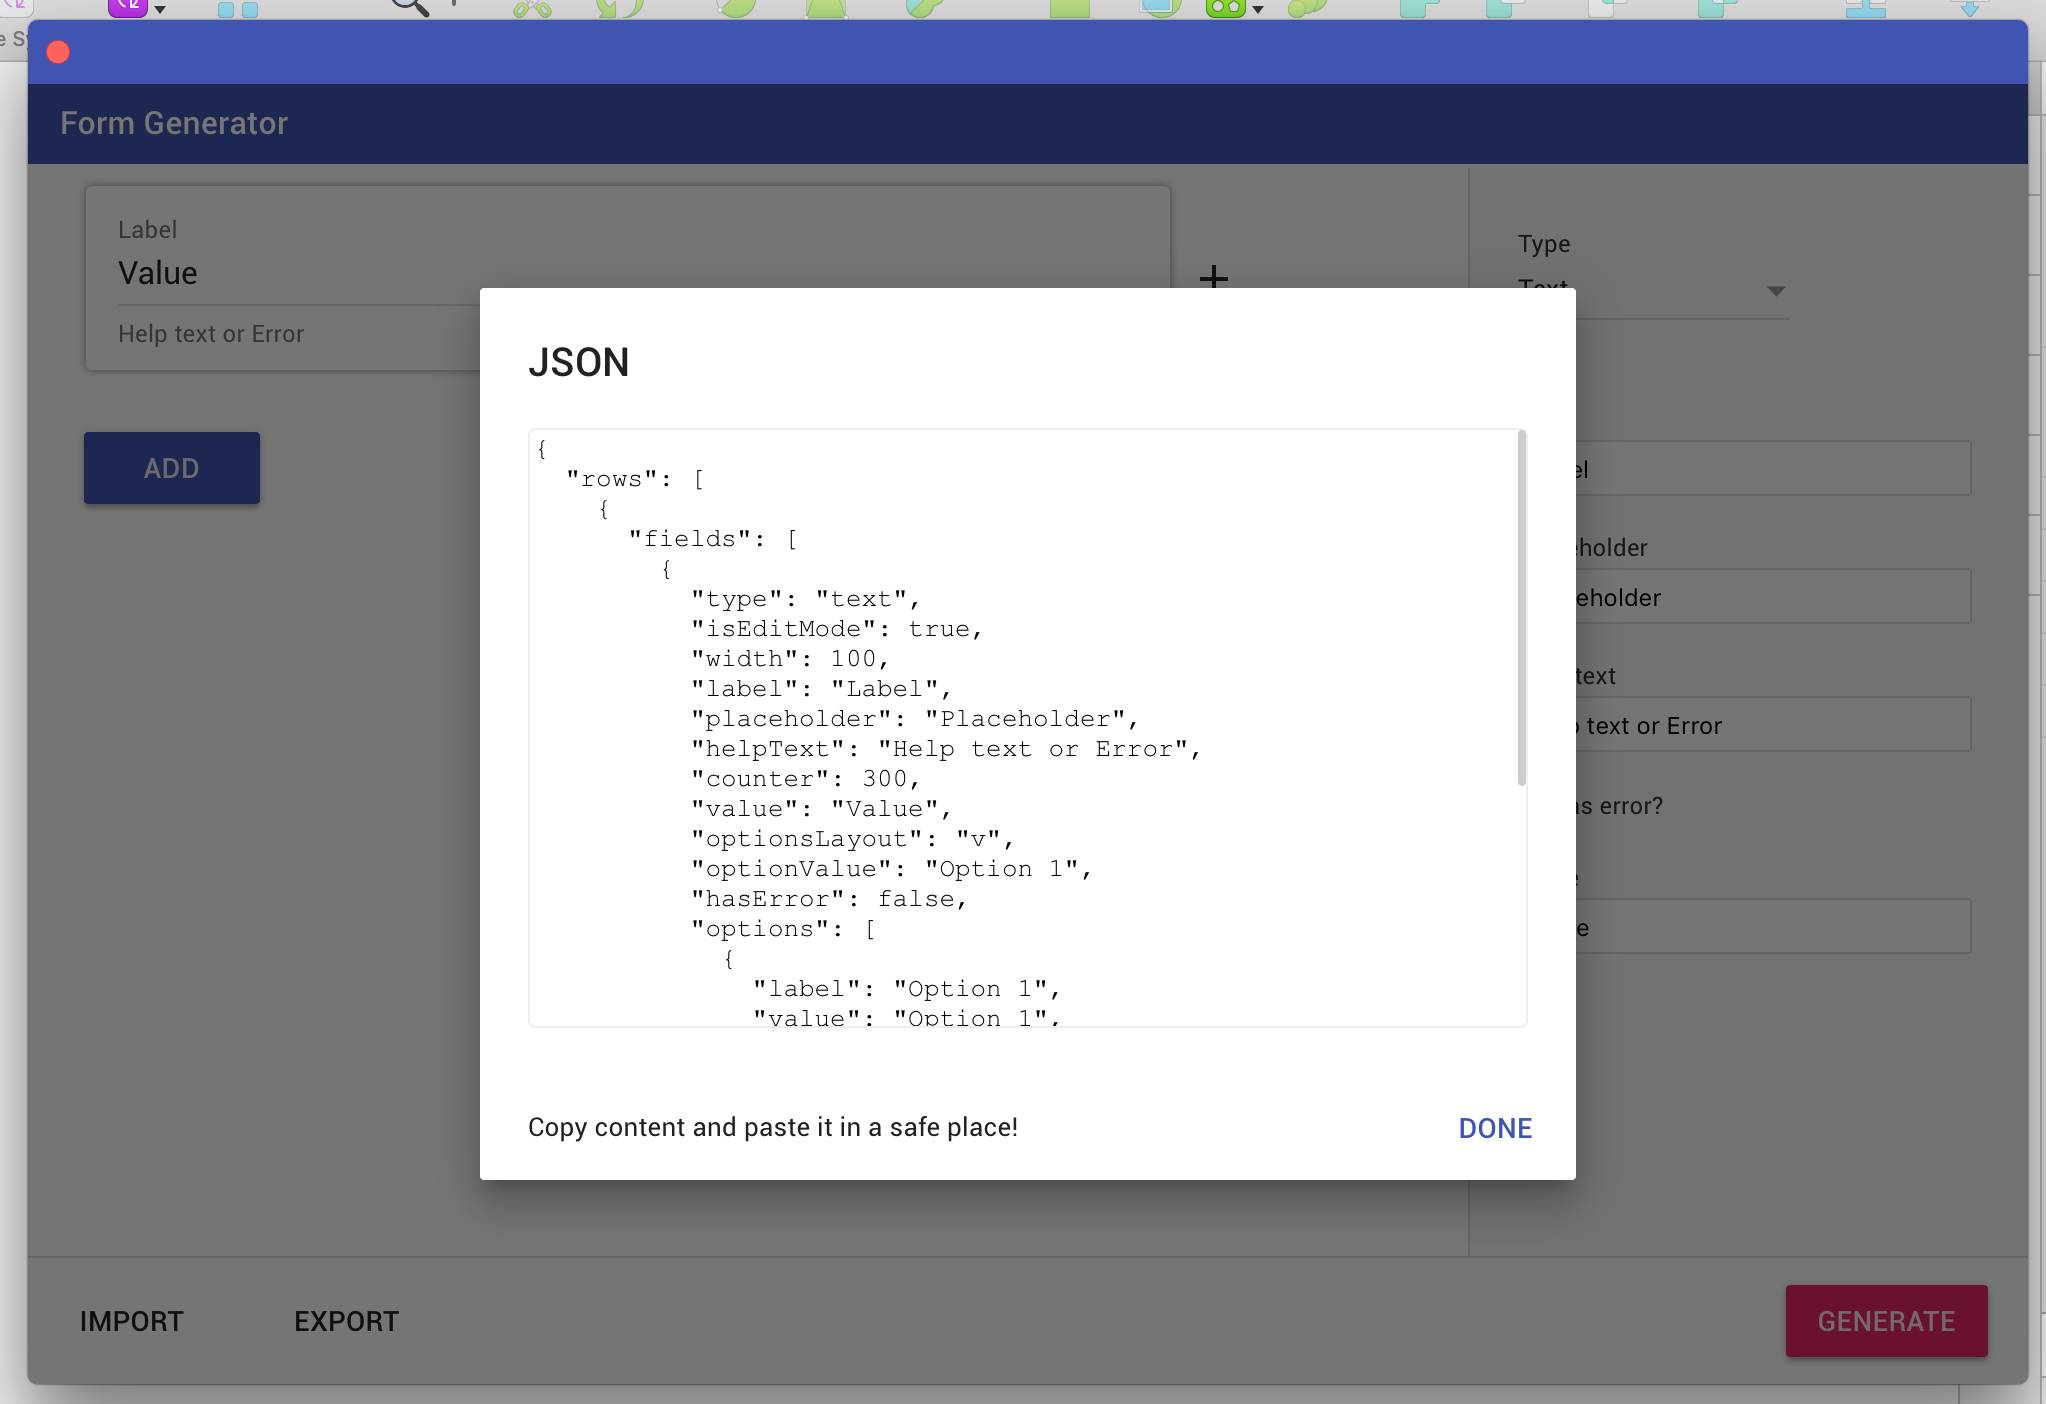Click the GENERATE button
Screen dimensions: 2046x1404
point(1886,1321)
